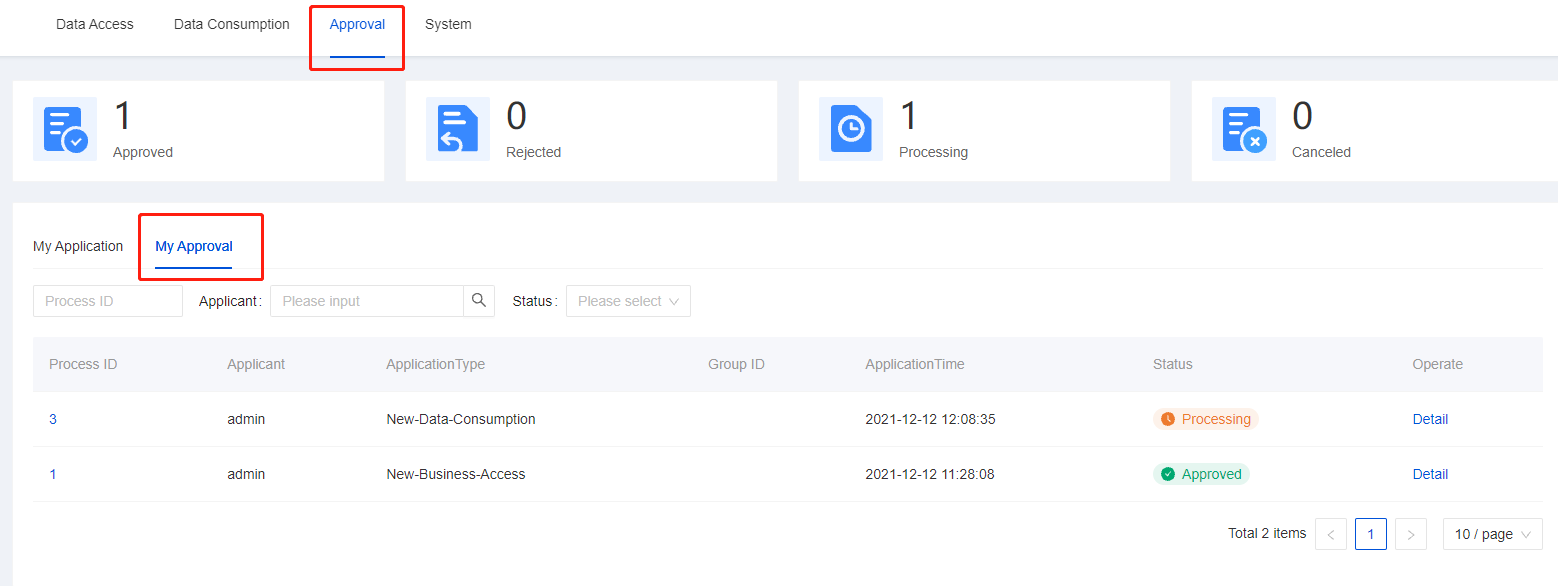Click the Applicant search magnifier icon
Screen dimensions: 1558x586
[478, 300]
